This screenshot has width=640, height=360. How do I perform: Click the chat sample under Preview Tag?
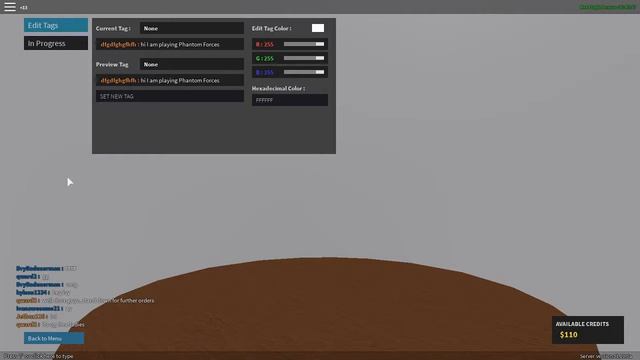[x=170, y=80]
